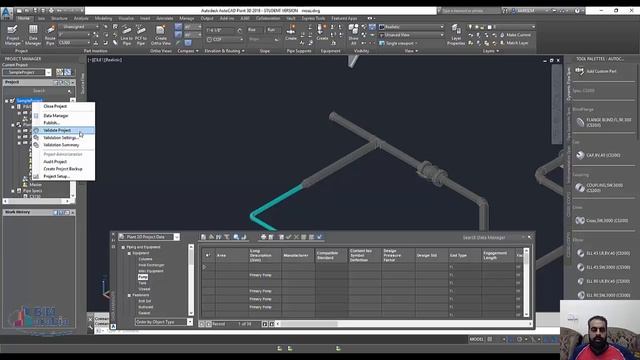Screen dimensions: 640x360
Task: Click the Create Ortho View tool
Action: click(161, 34)
